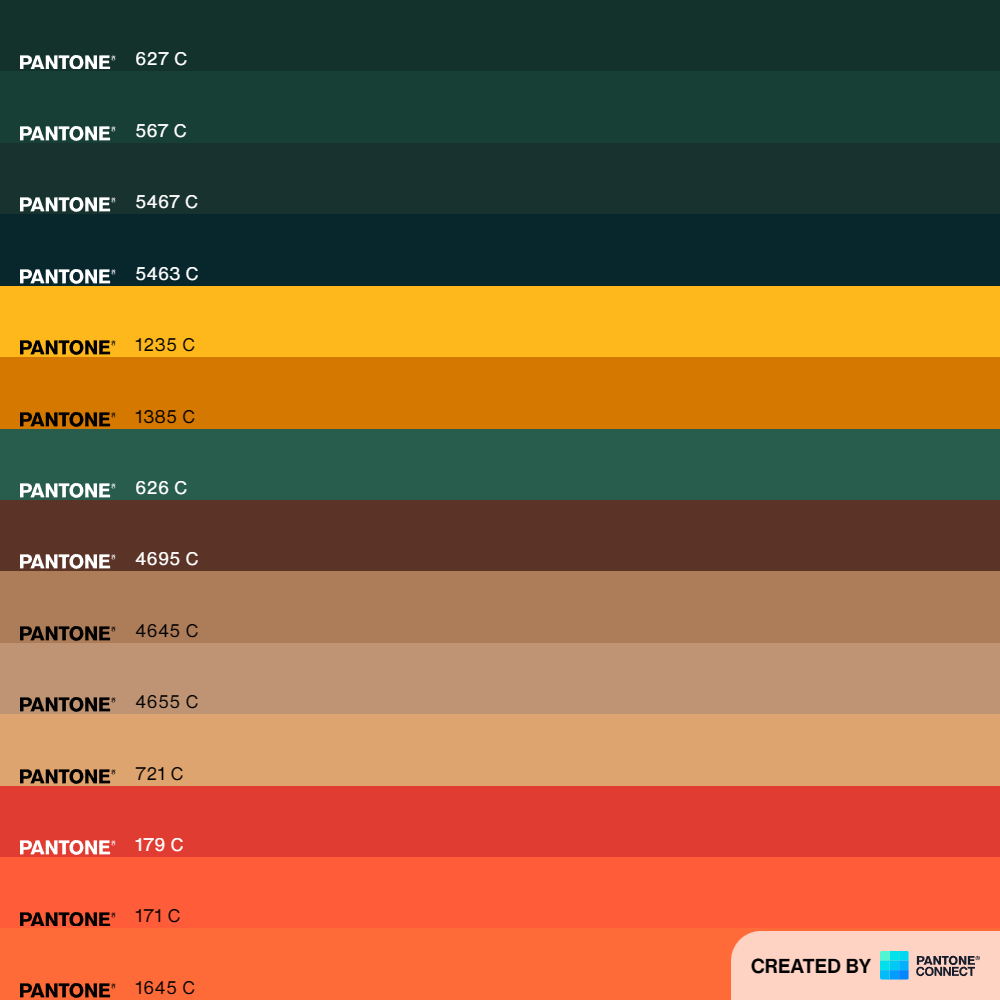The width and height of the screenshot is (1000, 1000).
Task: Select the Pantone 567 C color band
Action: coord(500,107)
